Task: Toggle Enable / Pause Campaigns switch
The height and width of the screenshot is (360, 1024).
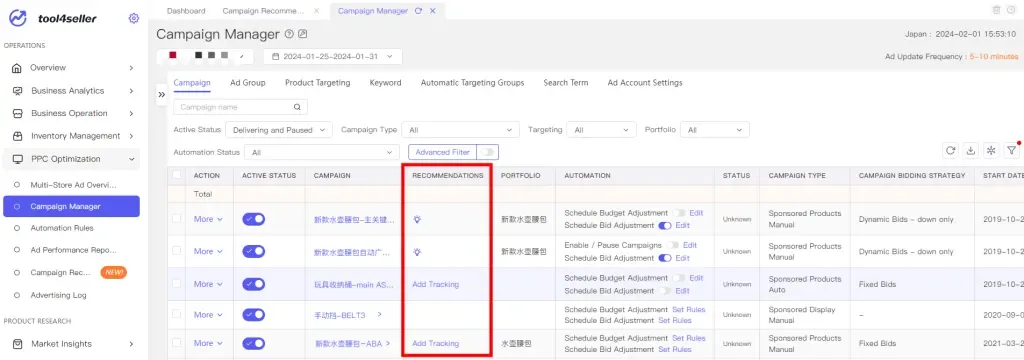Action: [x=673, y=245]
